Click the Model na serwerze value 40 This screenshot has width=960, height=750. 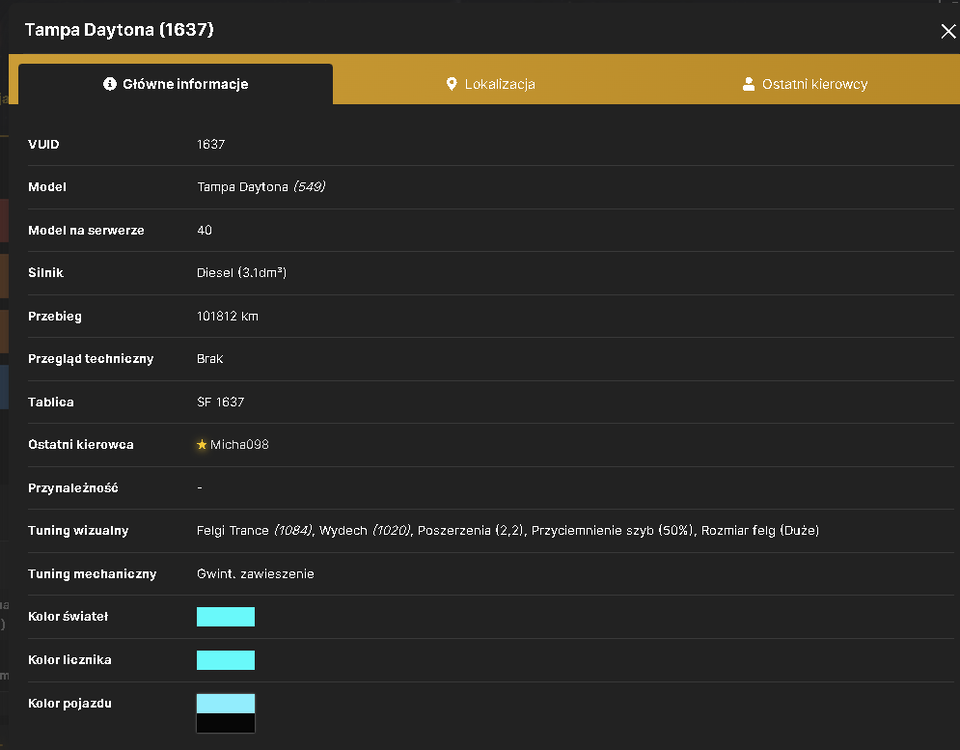[x=204, y=230]
